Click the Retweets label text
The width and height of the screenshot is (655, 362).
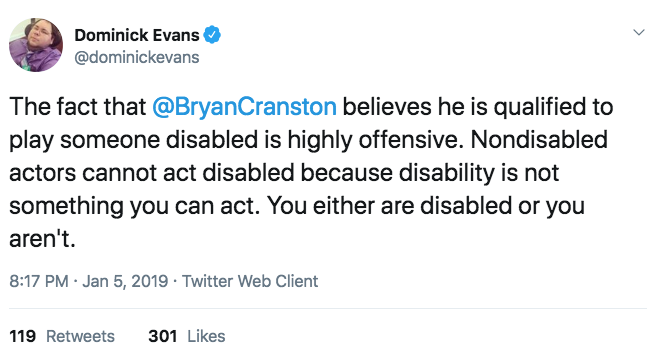click(x=80, y=336)
